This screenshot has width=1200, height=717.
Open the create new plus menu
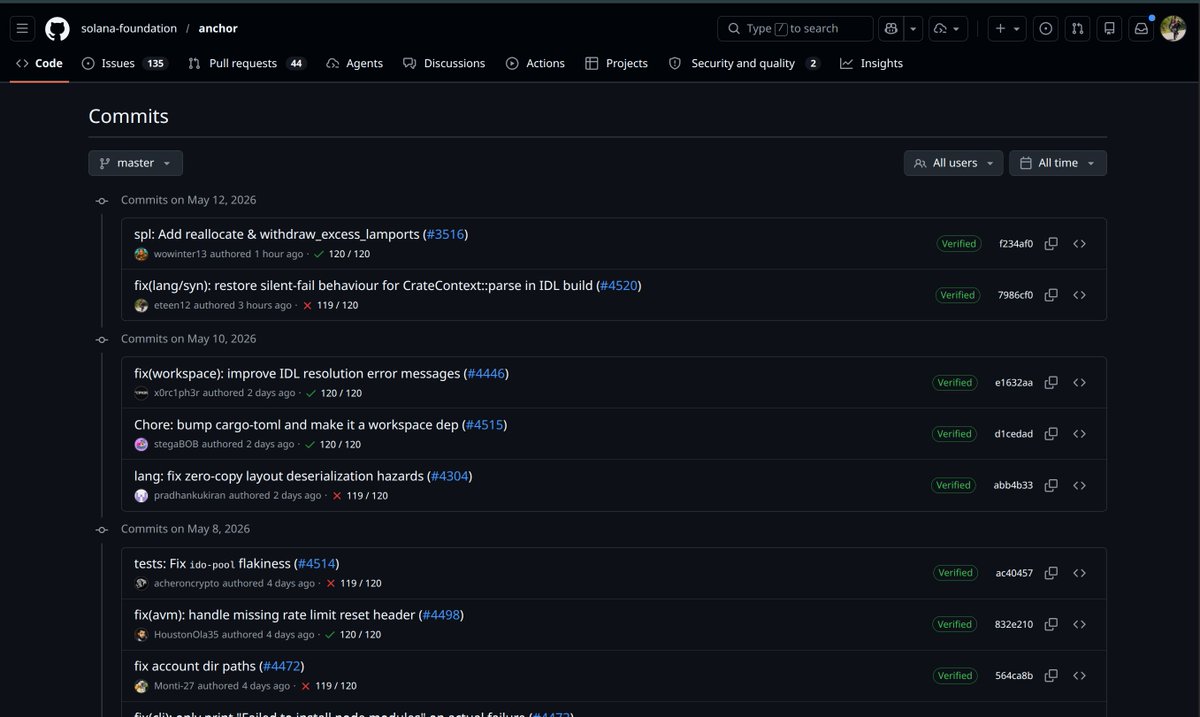[x=1007, y=29]
